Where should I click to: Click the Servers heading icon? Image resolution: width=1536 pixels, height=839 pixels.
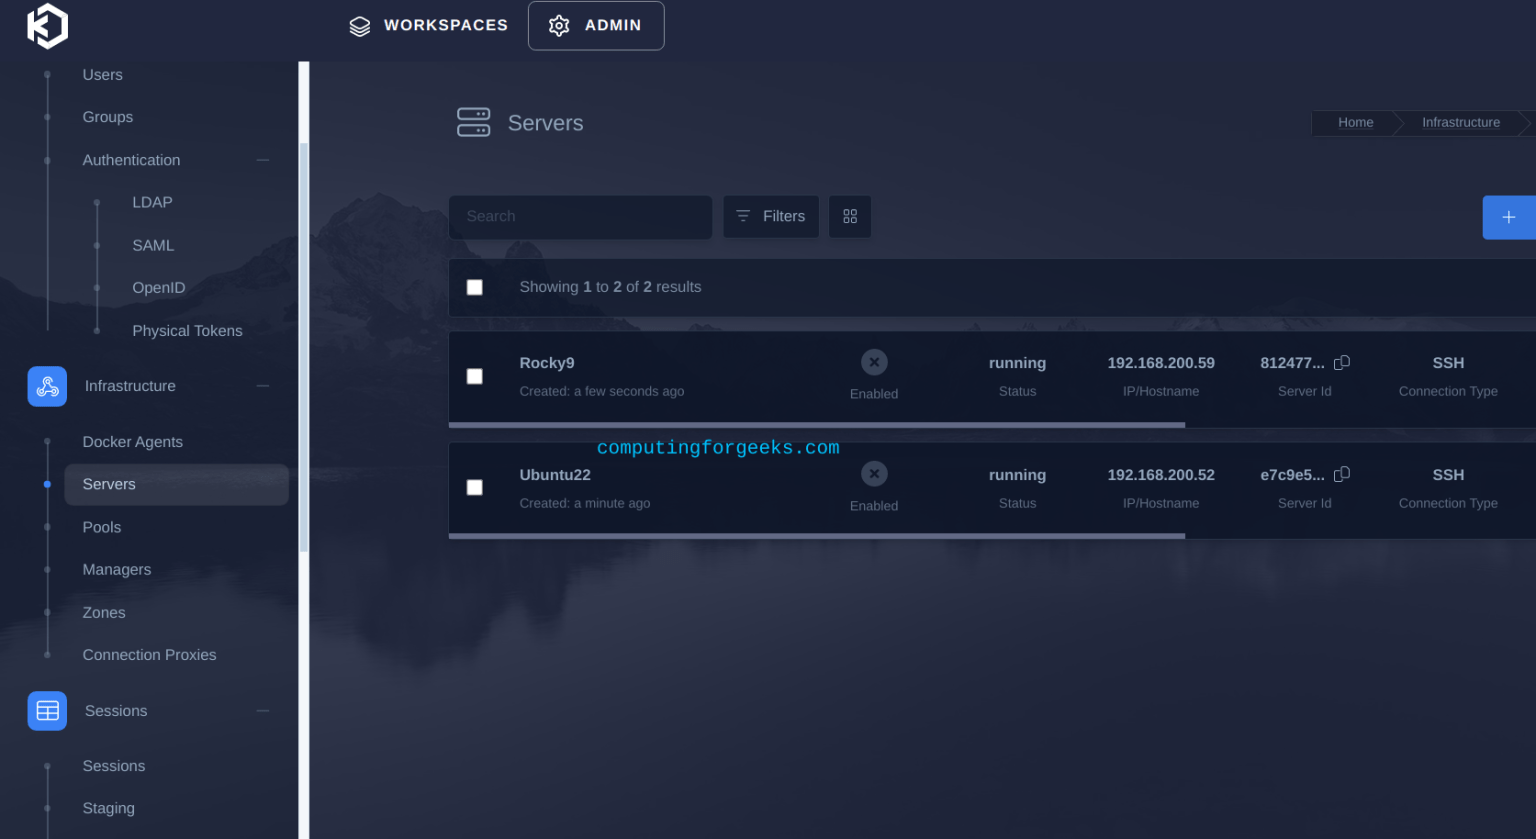pos(474,121)
